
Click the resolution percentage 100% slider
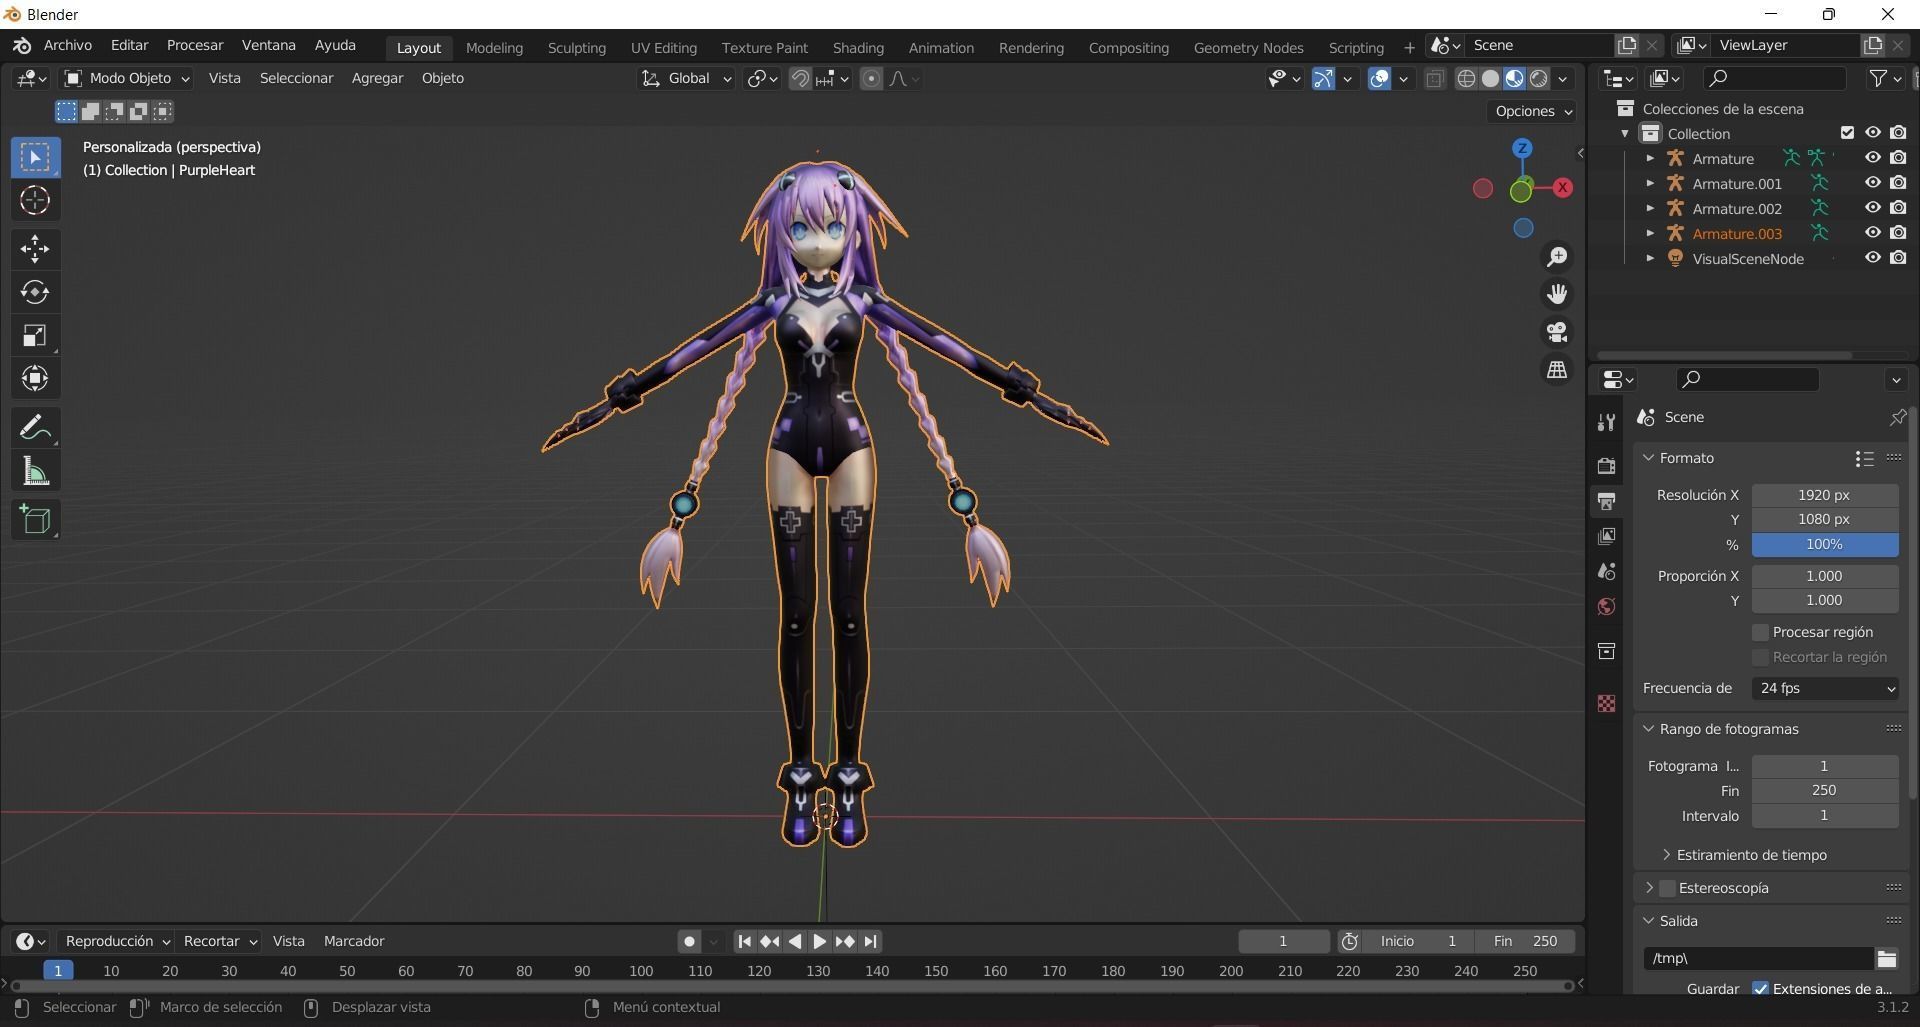(x=1825, y=544)
